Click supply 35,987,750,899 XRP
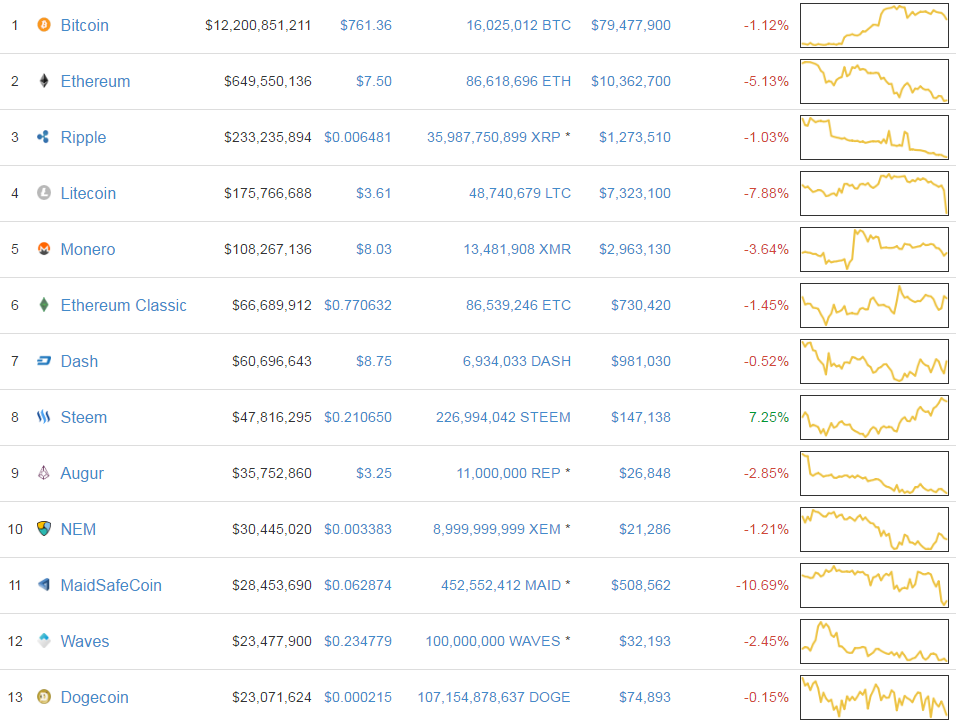 tap(494, 138)
